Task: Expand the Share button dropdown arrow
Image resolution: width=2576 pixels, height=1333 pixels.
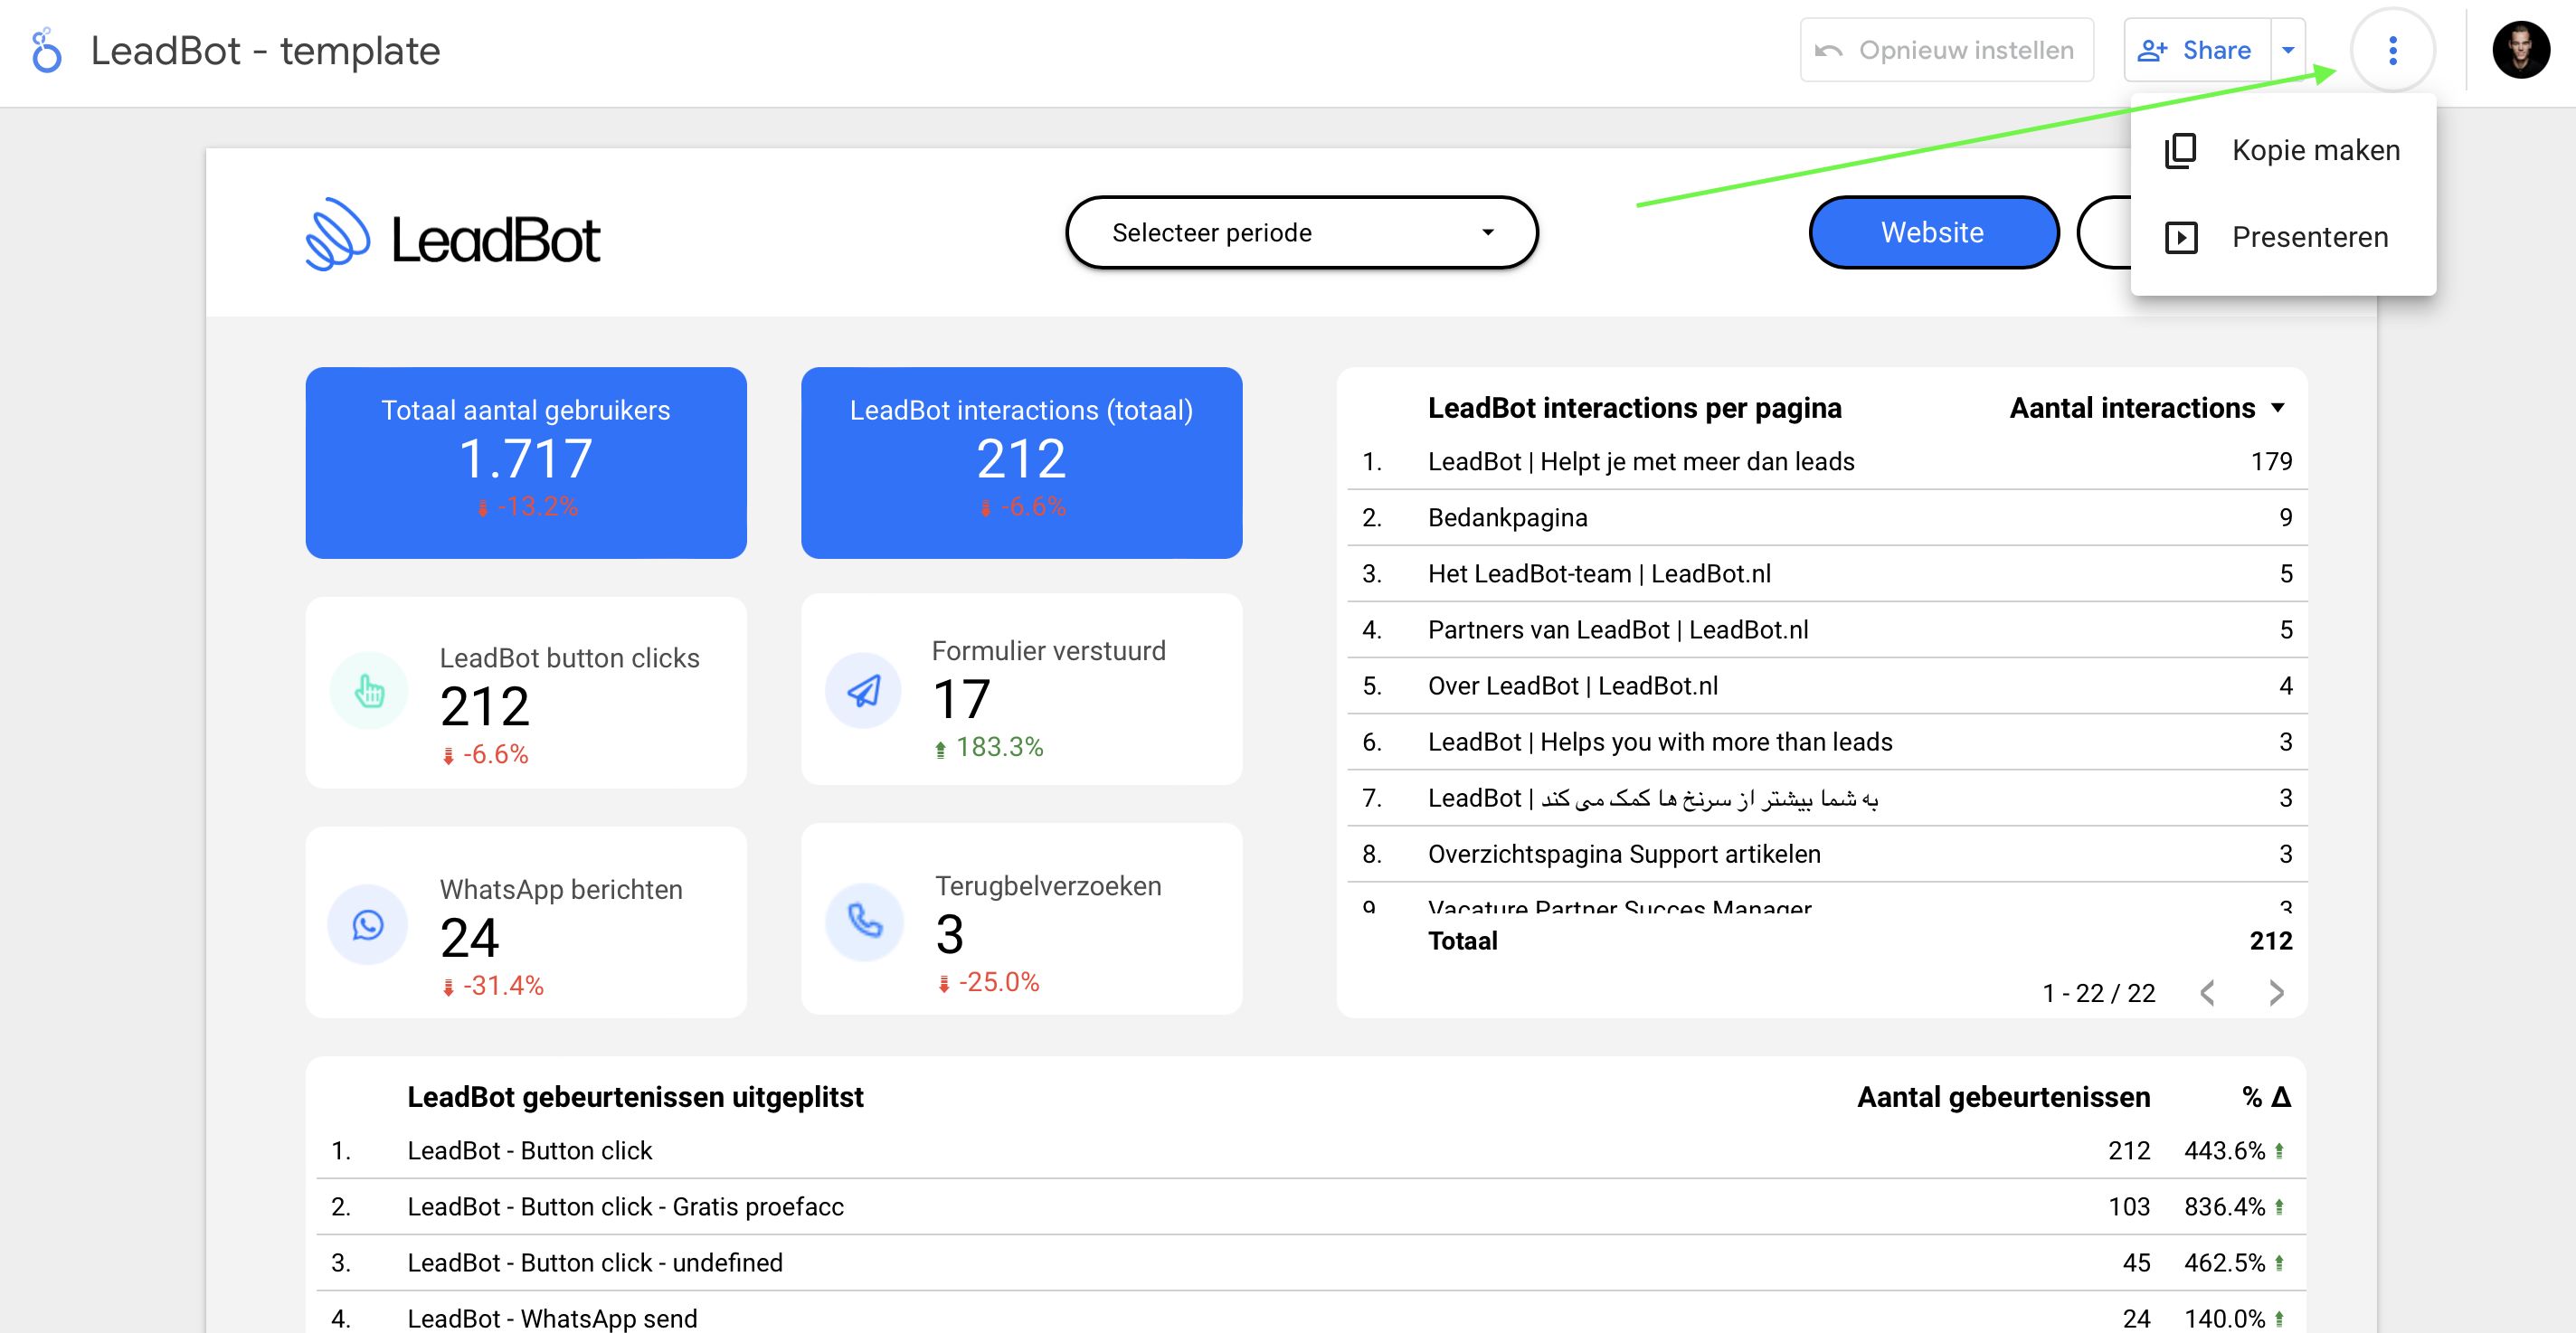Action: point(2288,50)
